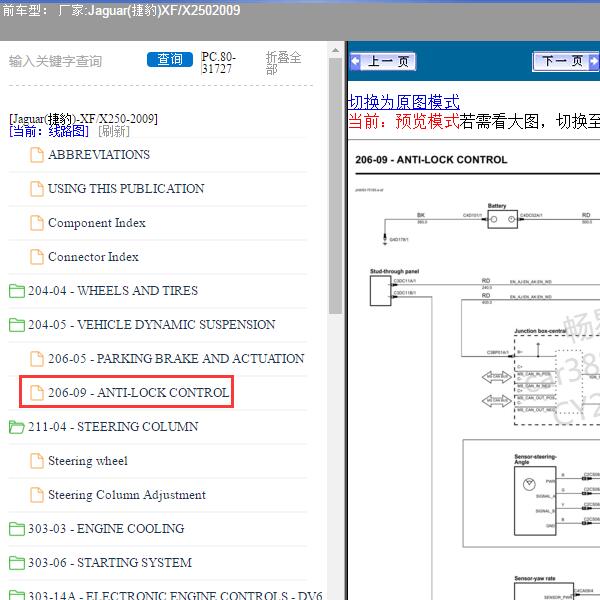Open the Connector Index entry
Image resolution: width=600 pixels, height=600 pixels.
click(93, 257)
